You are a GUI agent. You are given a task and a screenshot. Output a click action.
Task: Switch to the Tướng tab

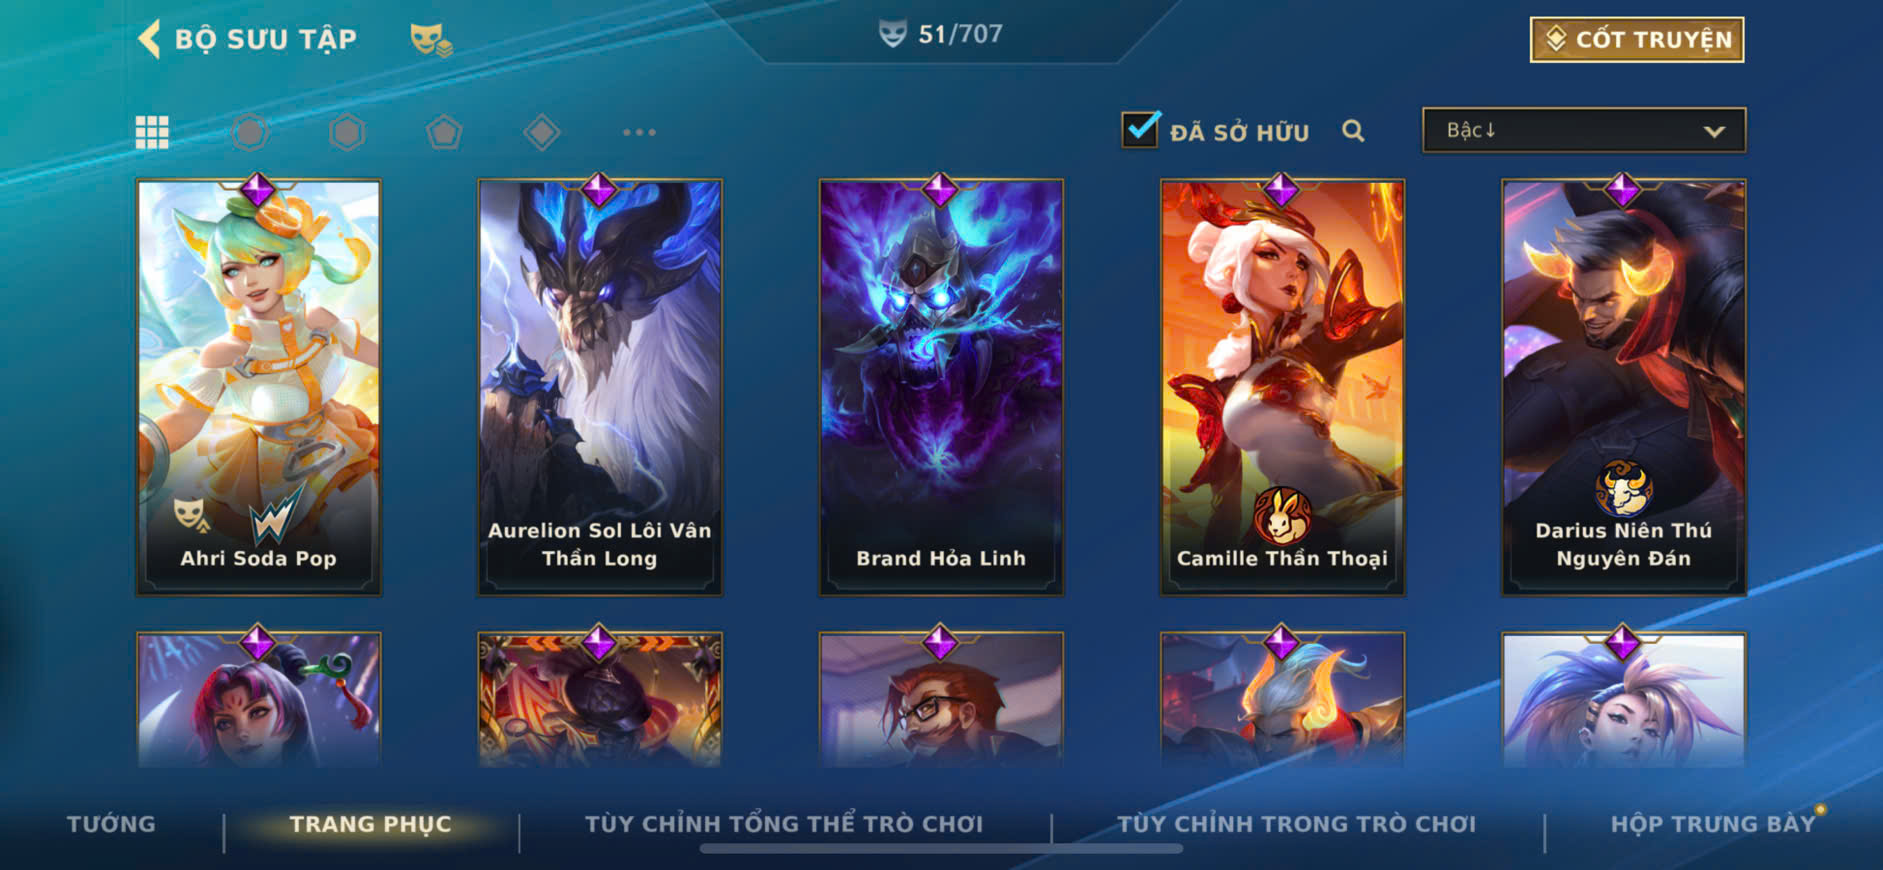coord(111,824)
